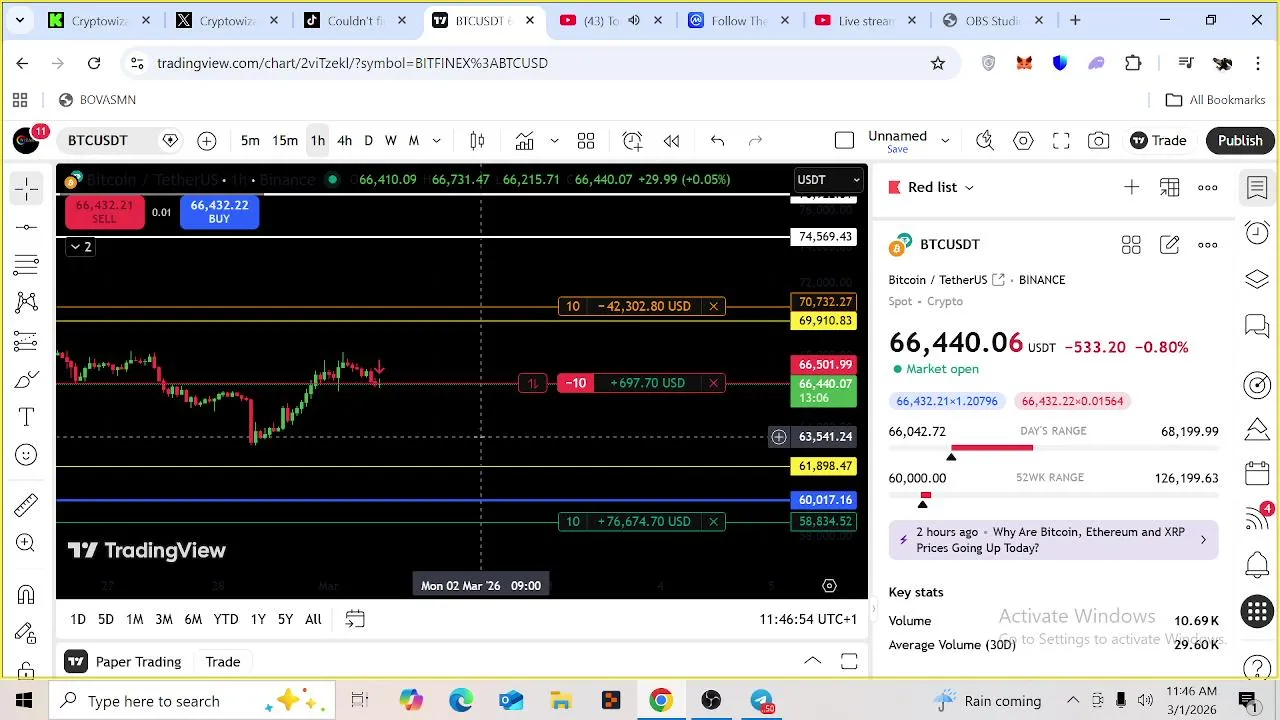Image resolution: width=1280 pixels, height=720 pixels.
Task: Select the 5m timeframe
Action: 250,141
